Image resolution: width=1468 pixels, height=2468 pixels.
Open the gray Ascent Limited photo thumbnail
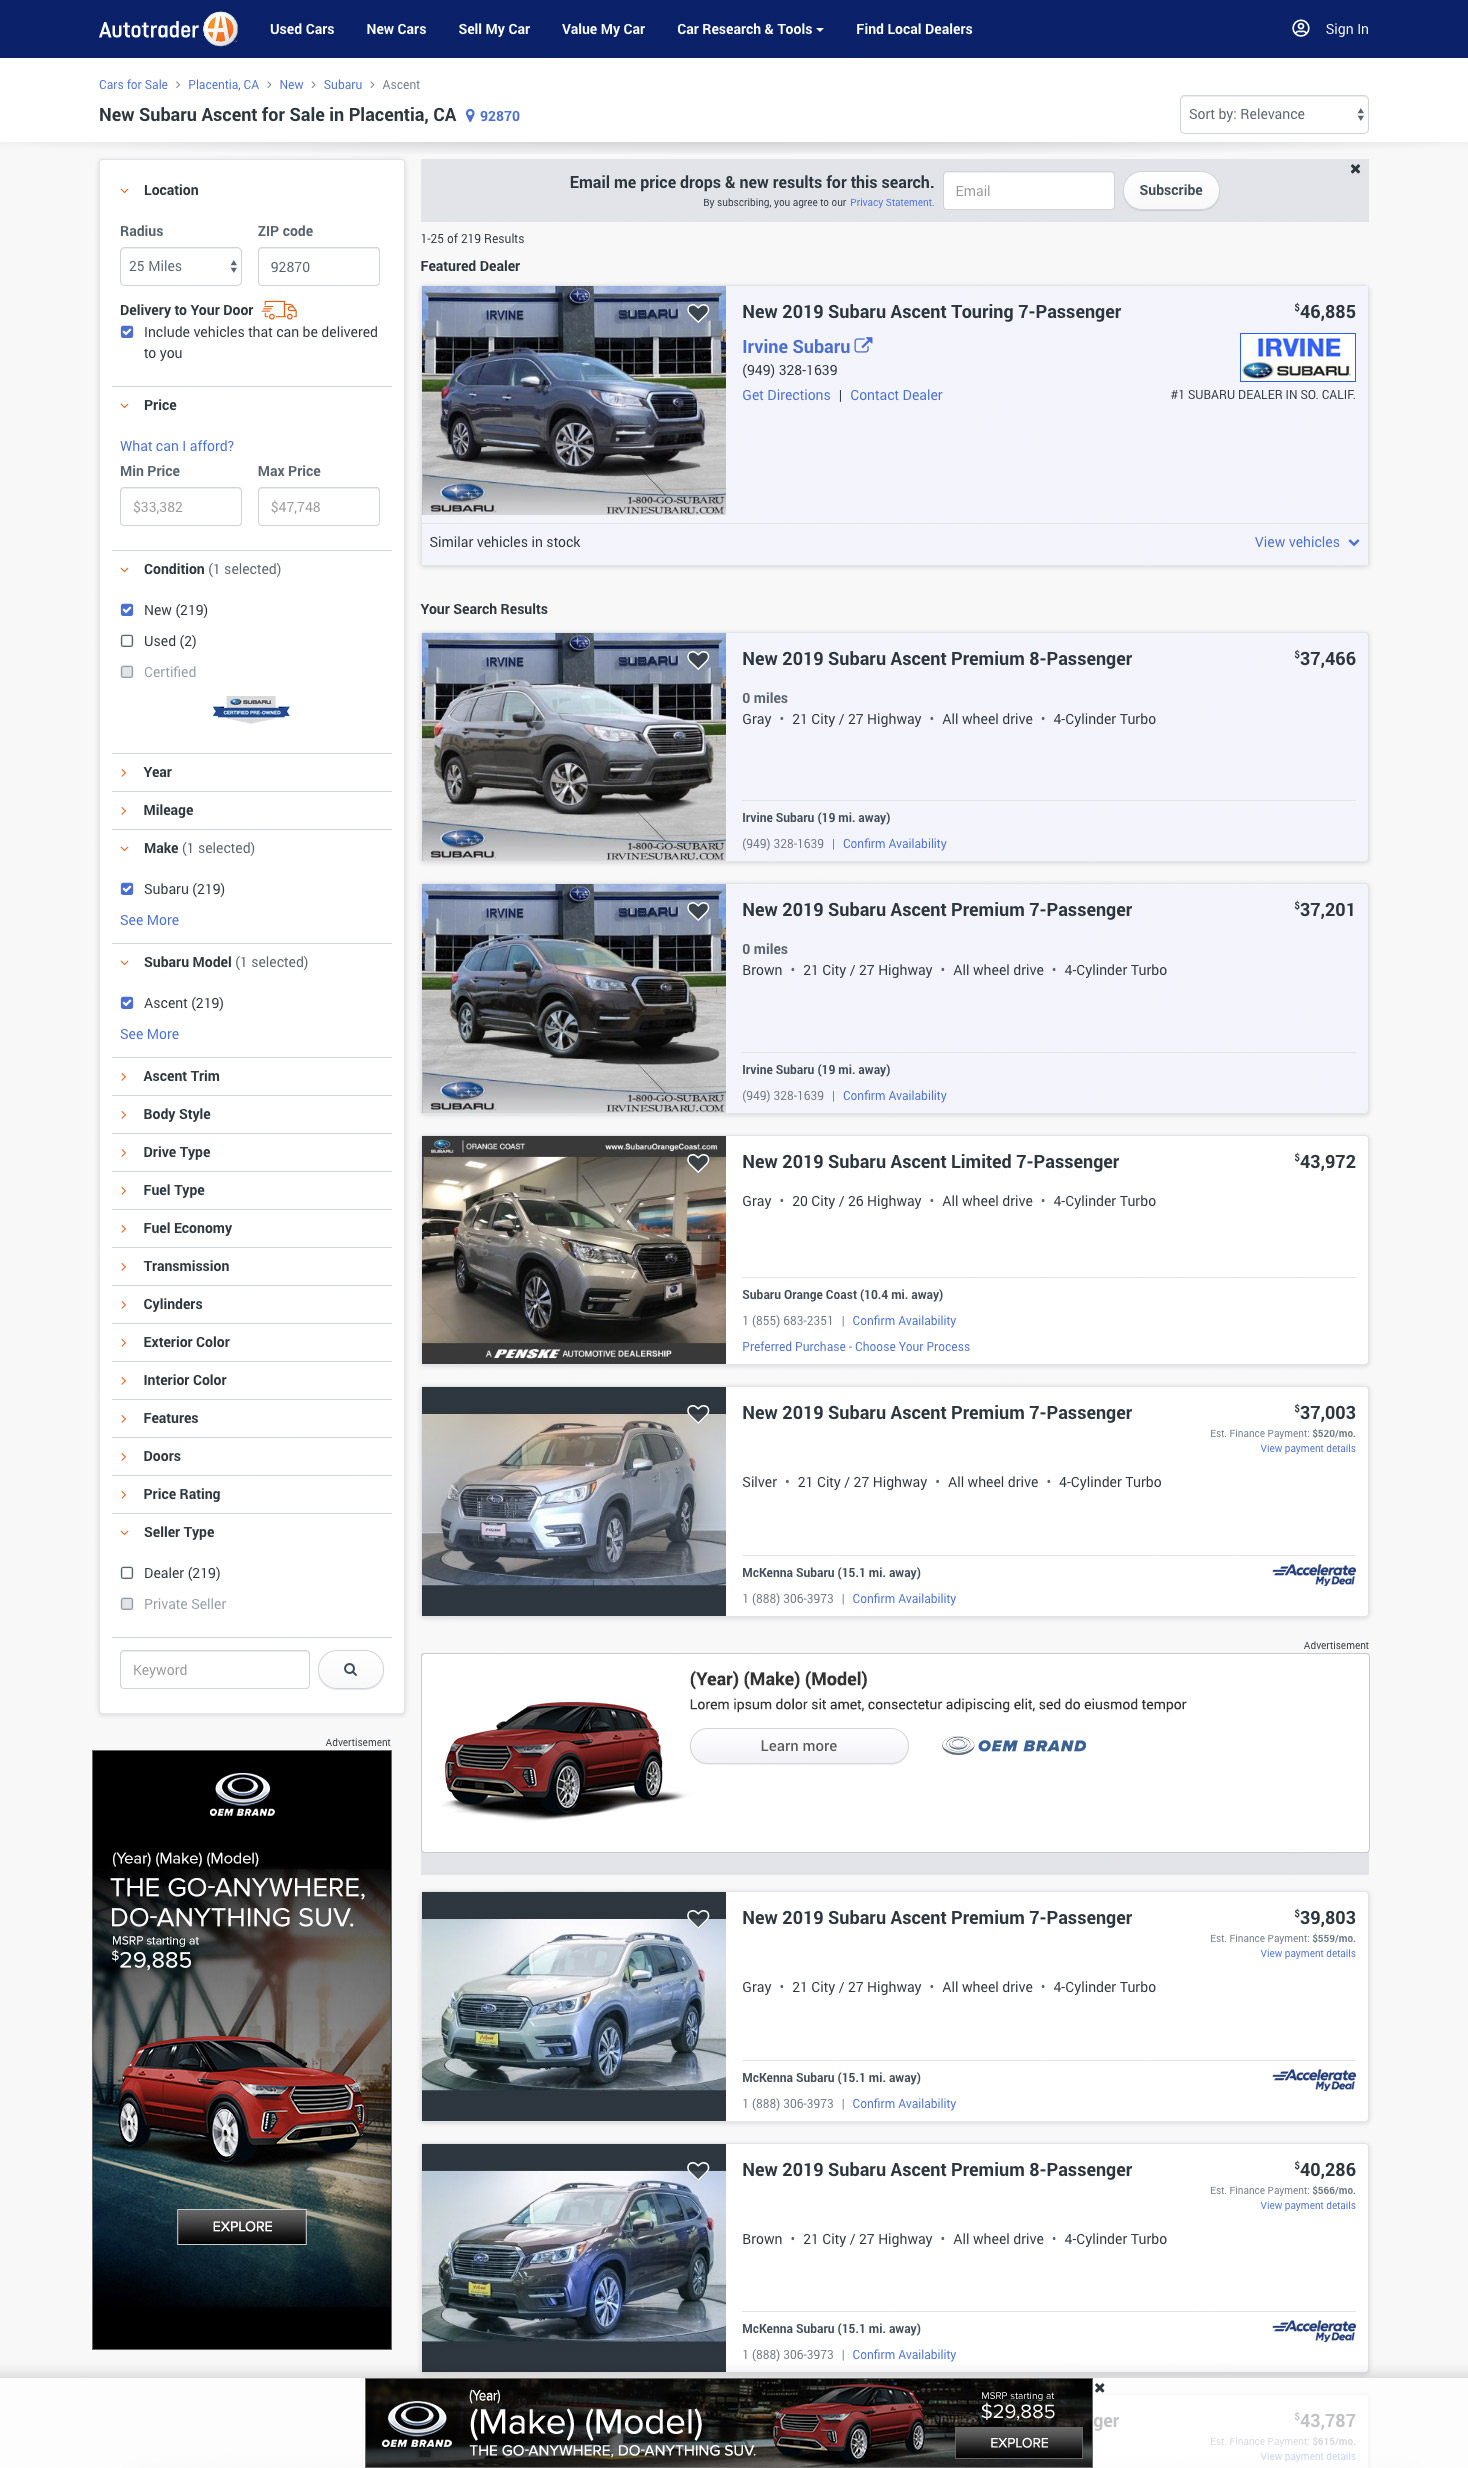coord(574,1249)
